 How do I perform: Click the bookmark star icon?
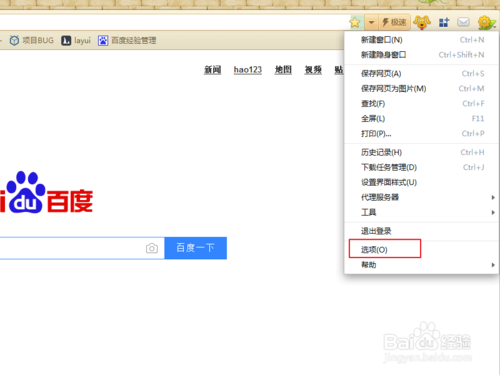[355, 22]
